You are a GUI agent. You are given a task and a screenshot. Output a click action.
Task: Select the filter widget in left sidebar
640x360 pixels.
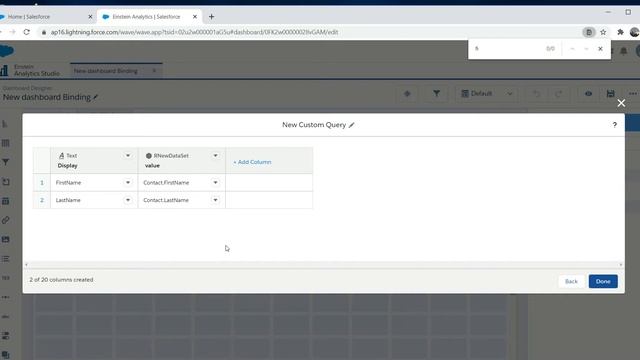(x=5, y=162)
